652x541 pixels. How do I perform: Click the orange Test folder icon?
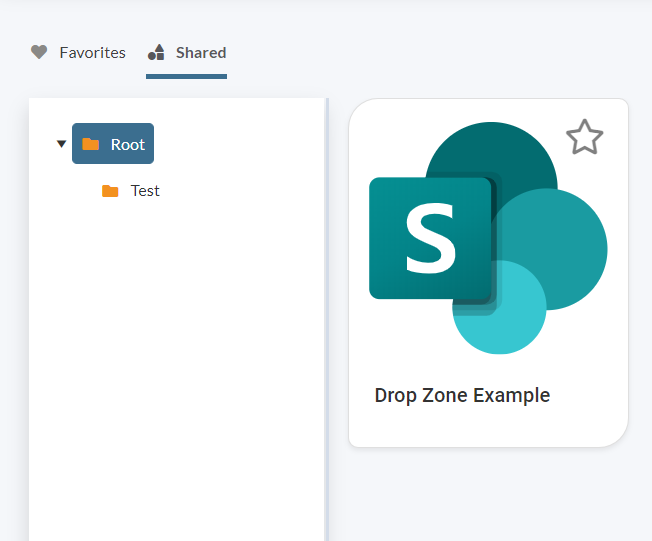click(x=110, y=191)
